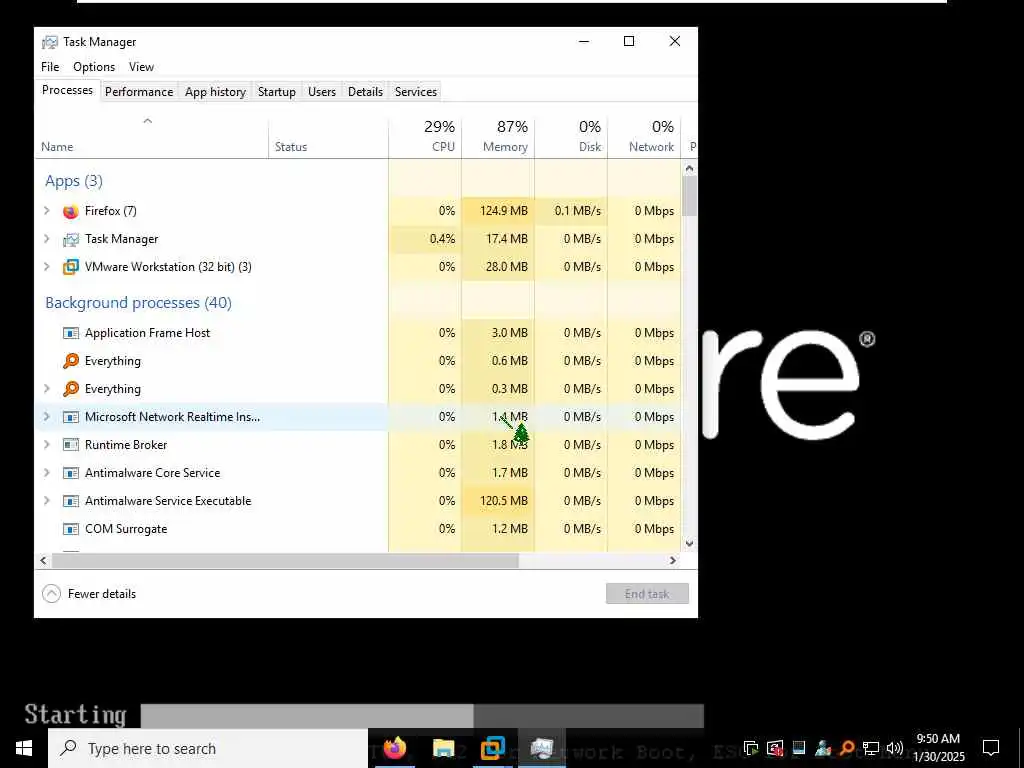Click the Application Frame Host process icon
Image resolution: width=1024 pixels, height=768 pixels.
click(x=71, y=333)
